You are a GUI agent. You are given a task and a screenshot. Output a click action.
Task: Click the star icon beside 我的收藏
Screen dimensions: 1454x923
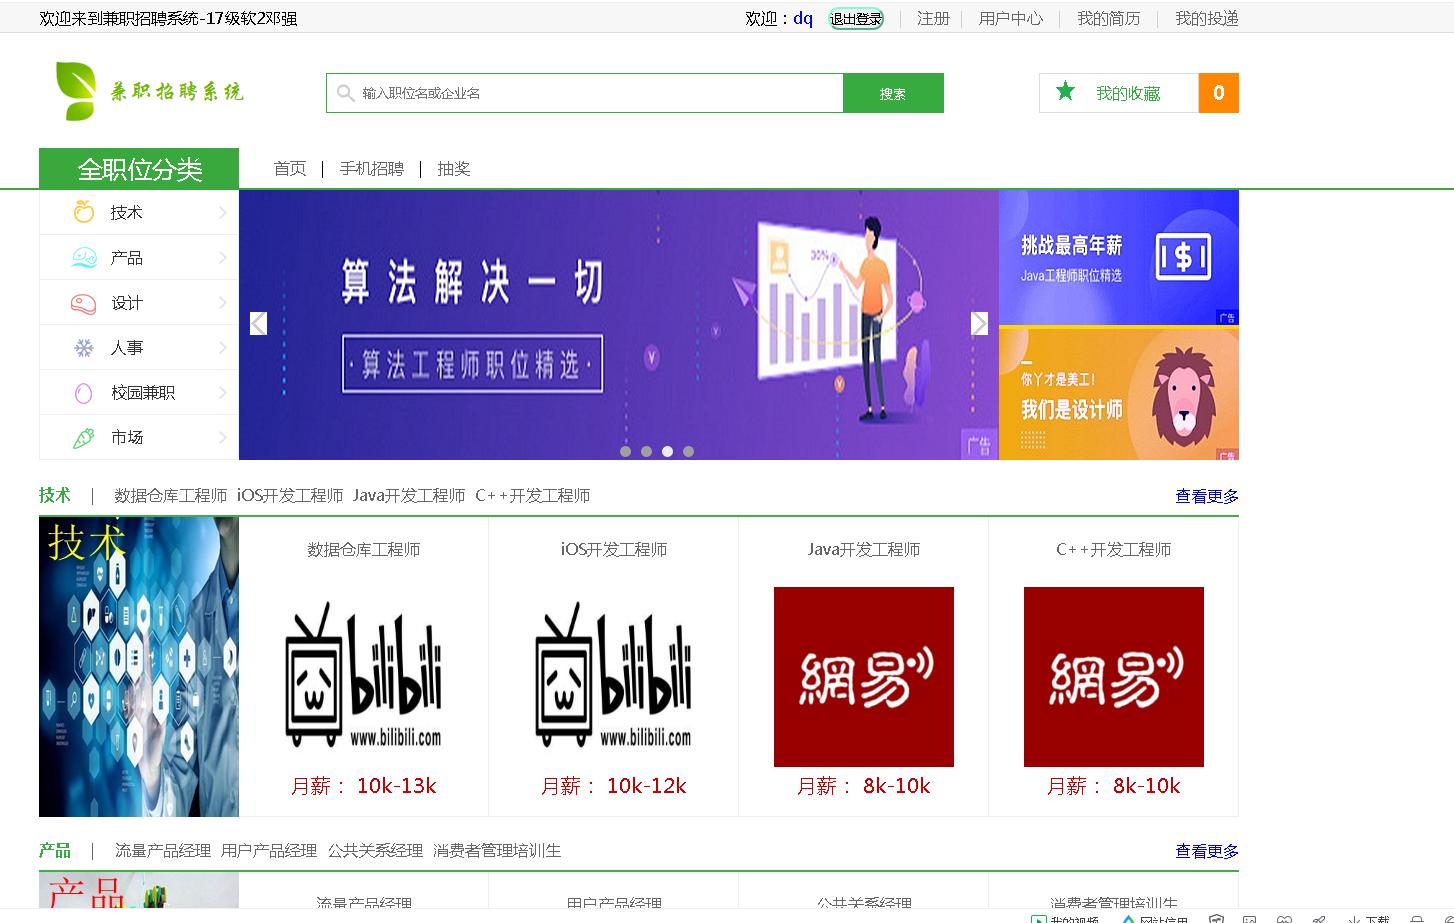[1065, 92]
